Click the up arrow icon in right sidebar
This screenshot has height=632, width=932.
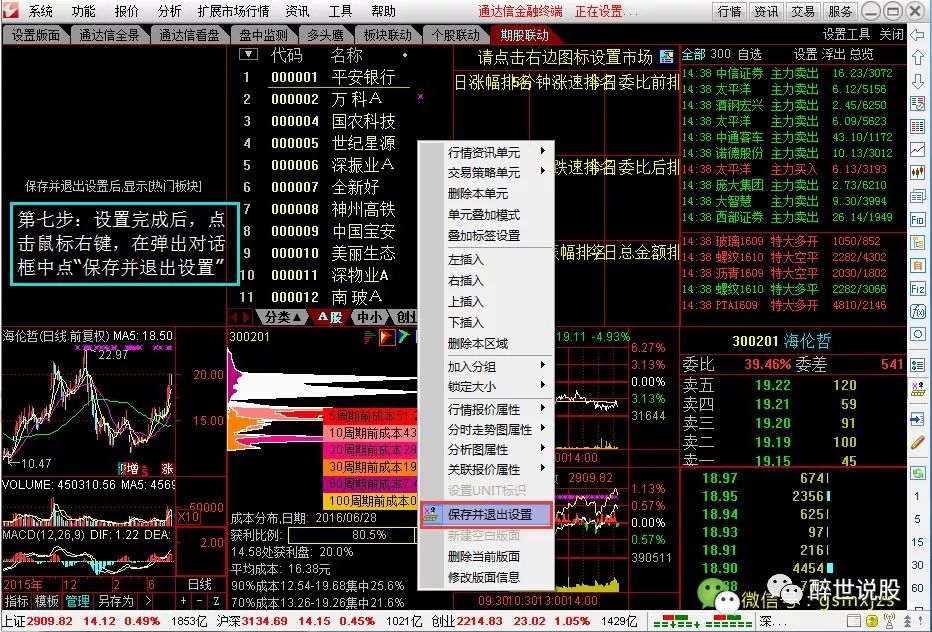[917, 58]
